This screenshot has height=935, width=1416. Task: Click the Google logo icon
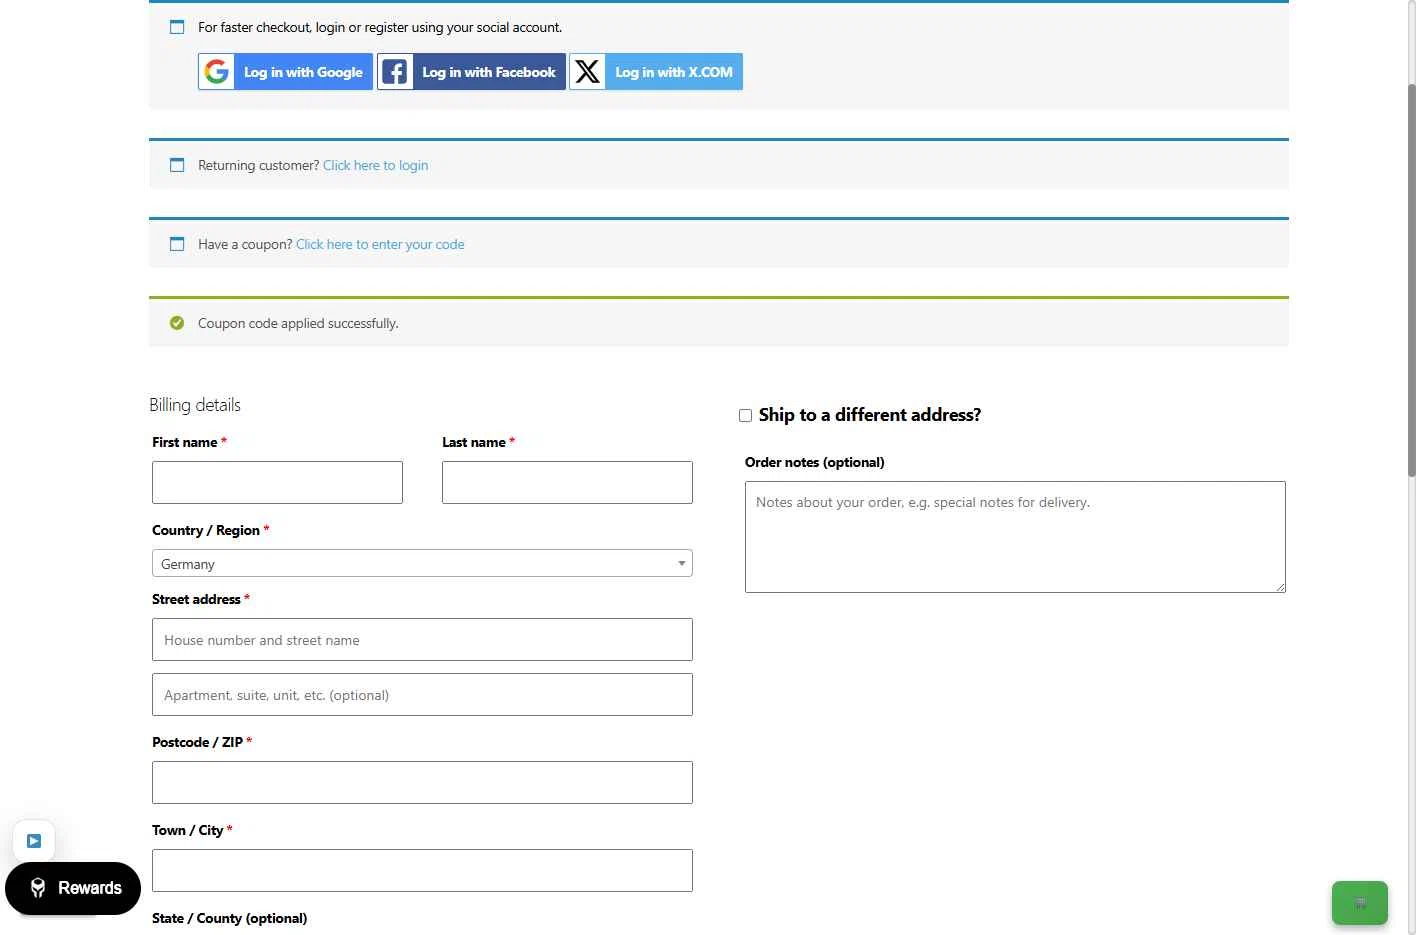[x=217, y=72]
